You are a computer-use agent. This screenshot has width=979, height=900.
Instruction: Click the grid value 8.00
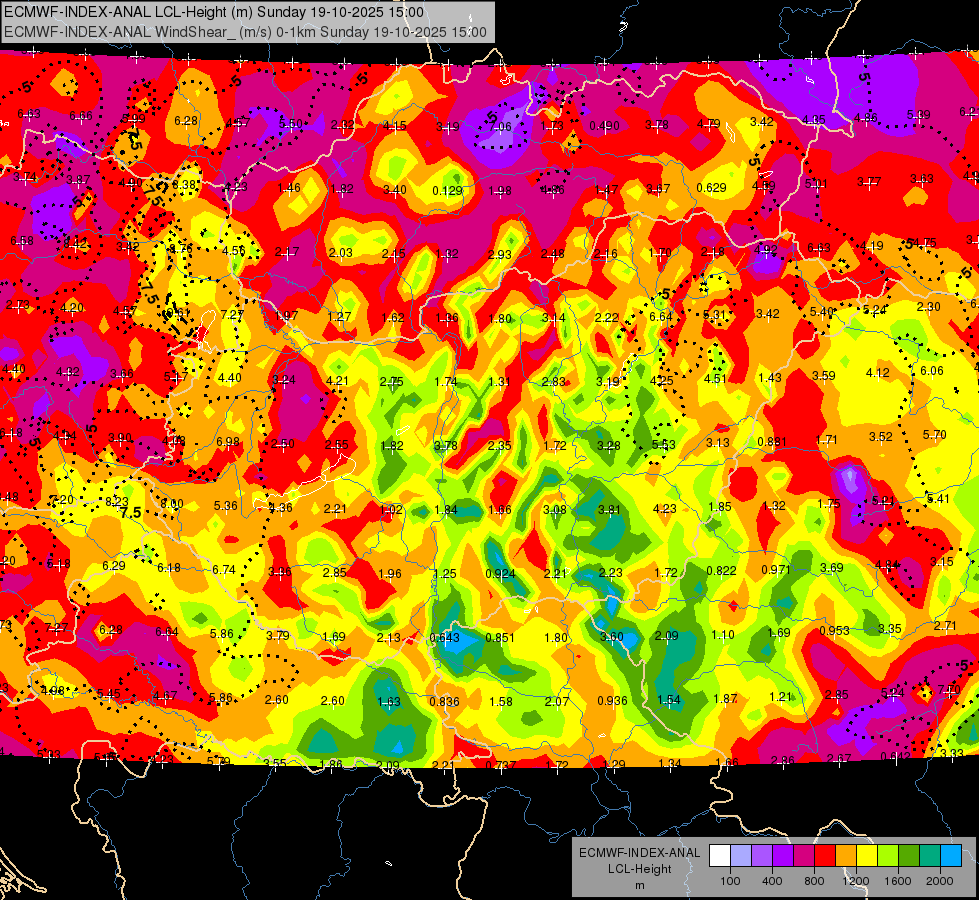(172, 503)
